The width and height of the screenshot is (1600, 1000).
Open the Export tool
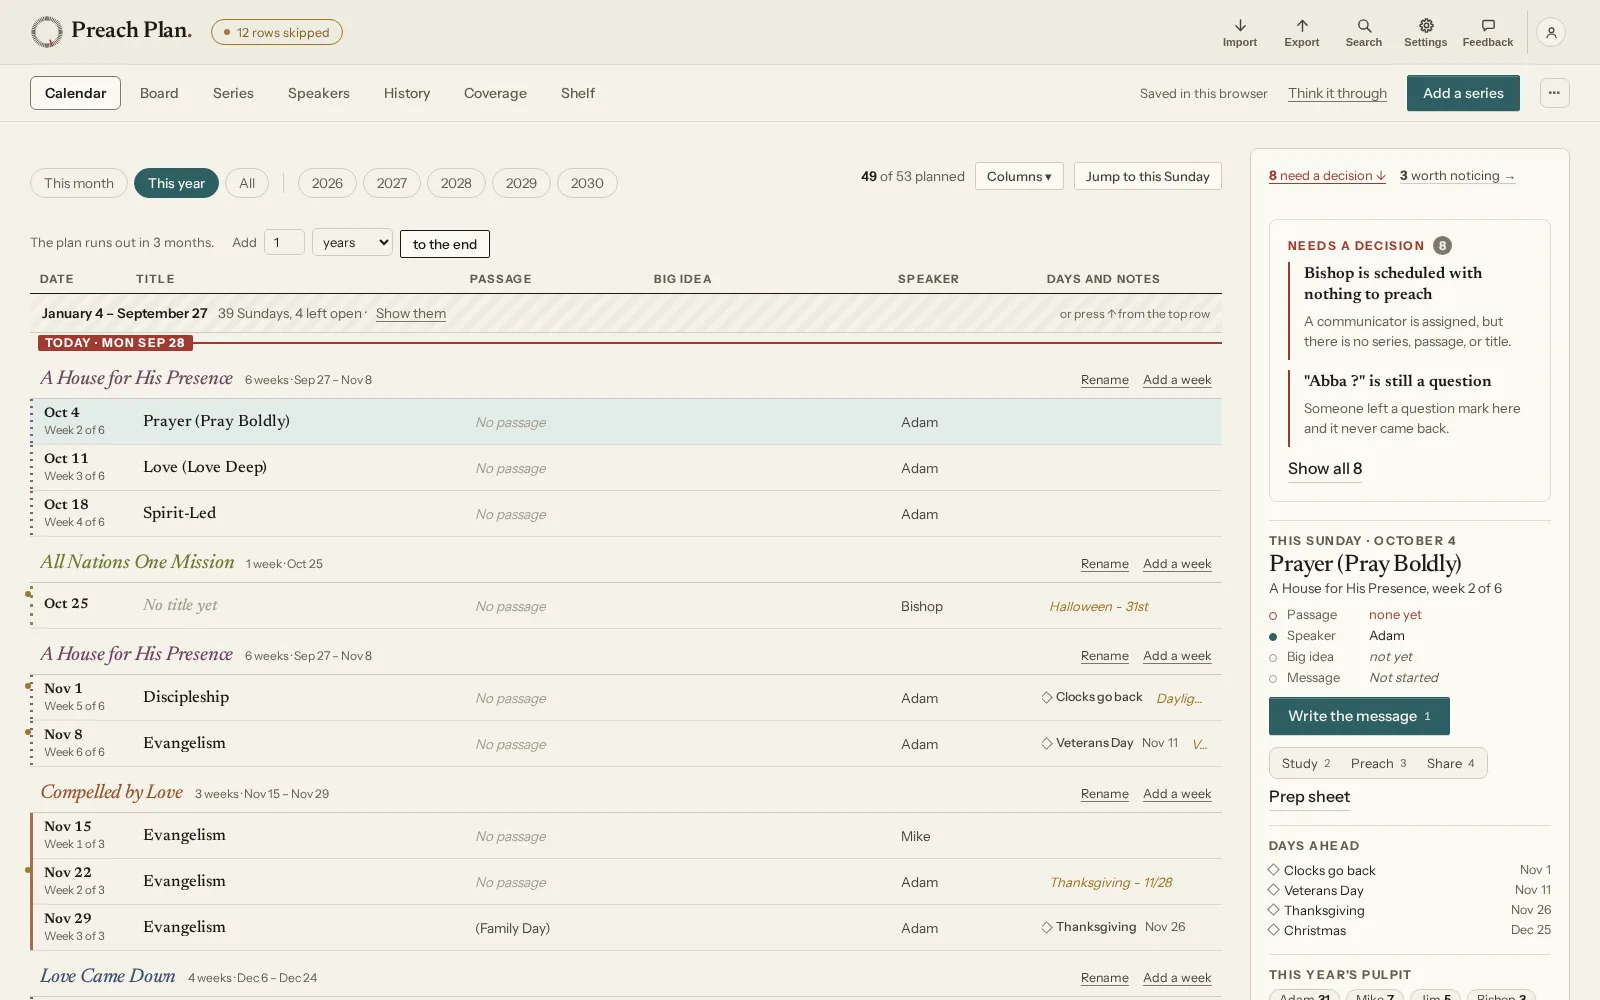1301,32
